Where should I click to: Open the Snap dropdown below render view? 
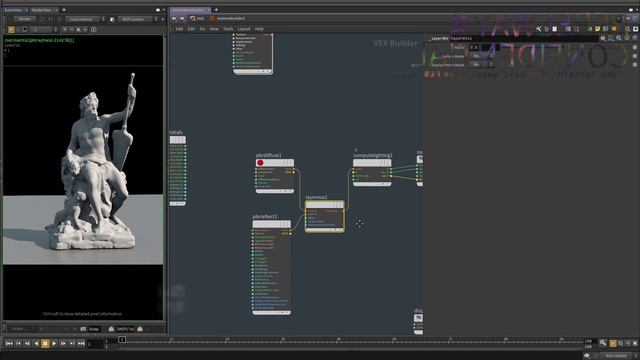tap(94, 329)
